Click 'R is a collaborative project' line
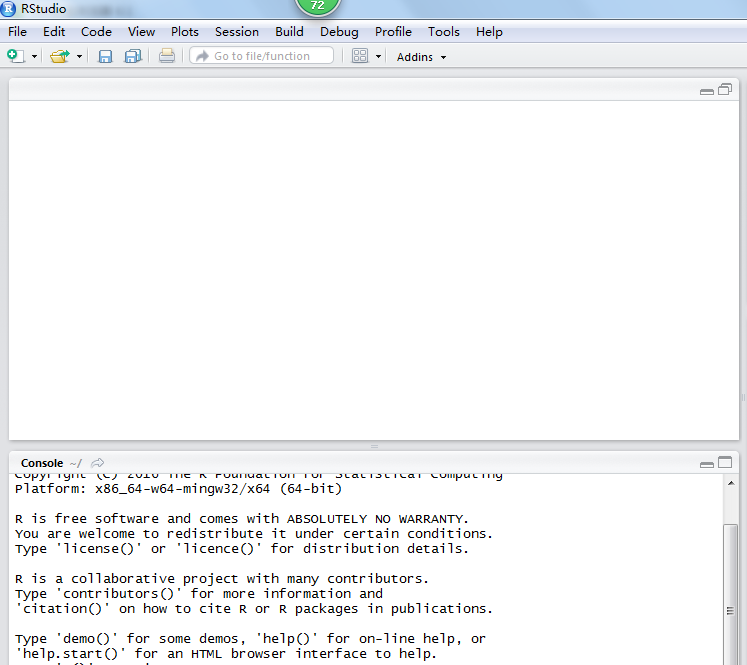The height and width of the screenshot is (665, 747). 222,579
